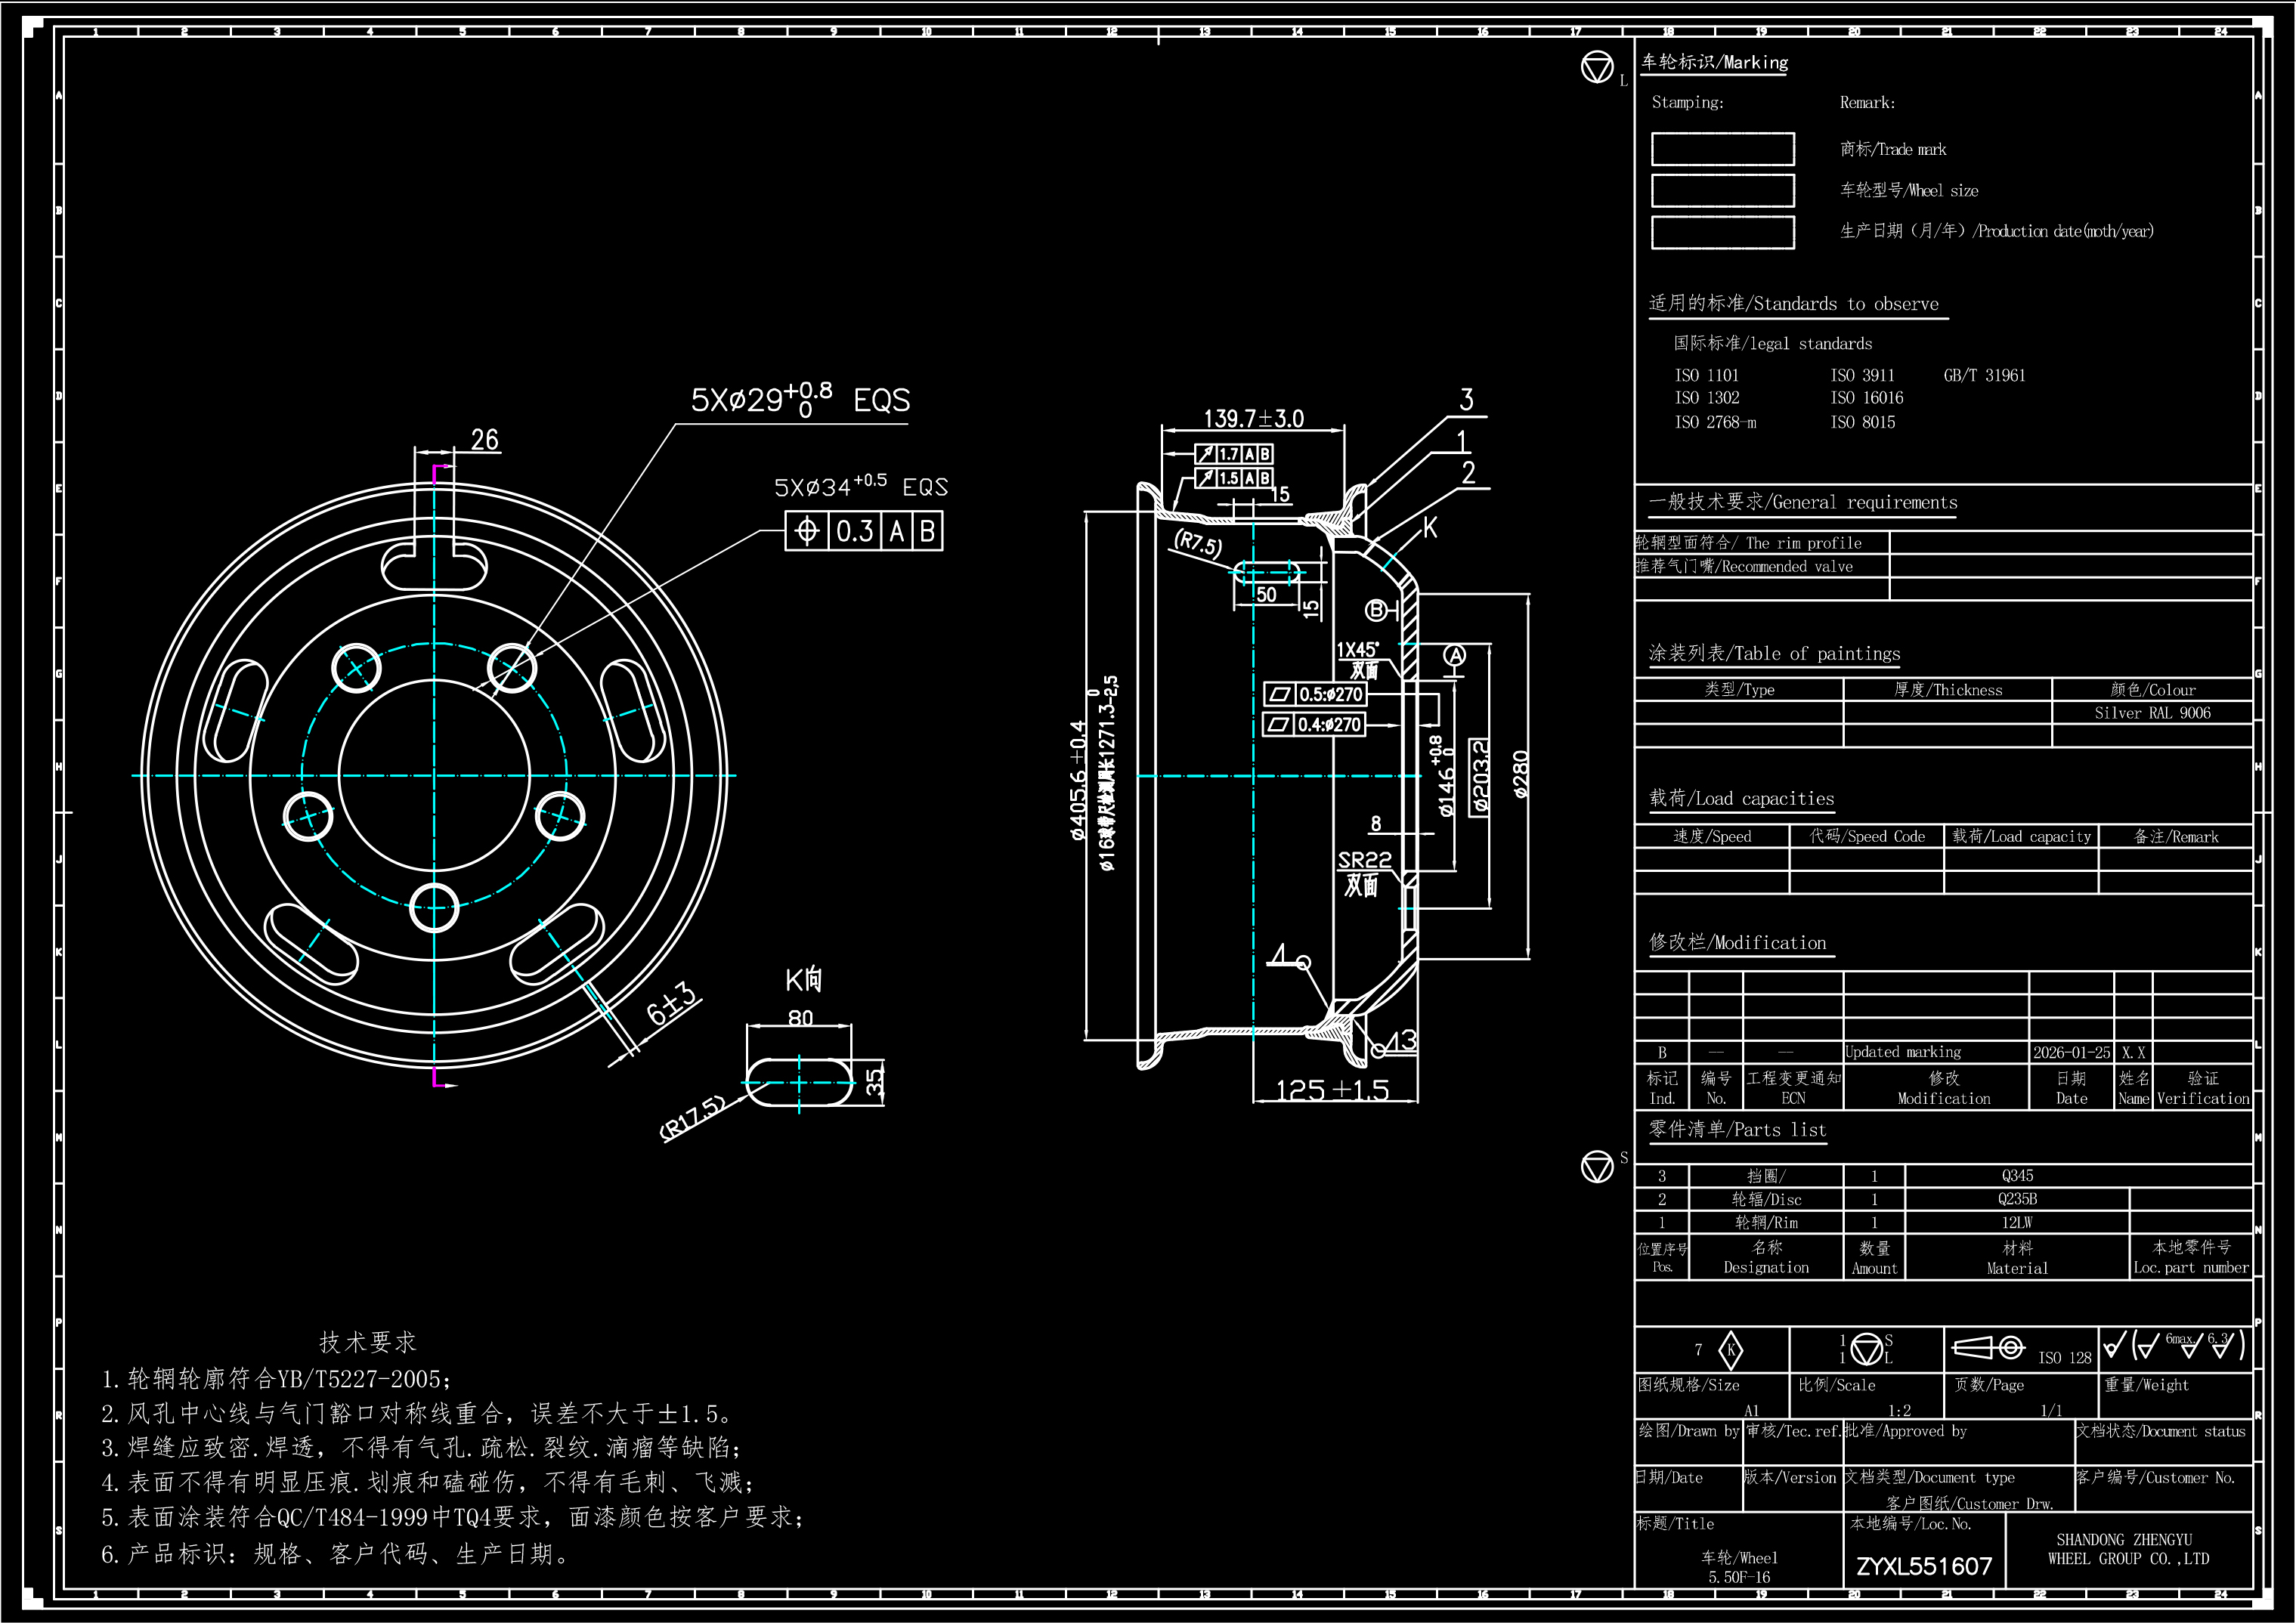
Task: Click the position tolerance symbol in 0.3 A B frame
Action: click(807, 531)
